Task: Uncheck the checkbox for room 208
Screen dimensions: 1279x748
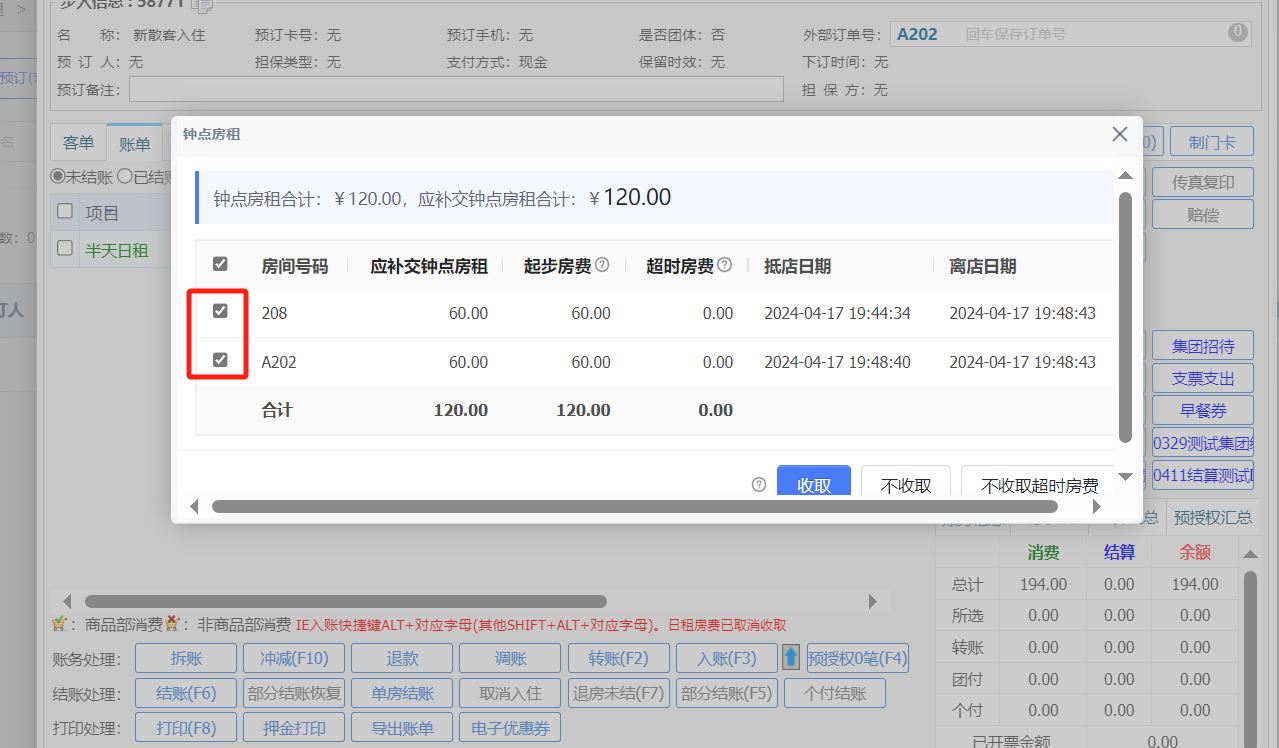Action: pyautogui.click(x=221, y=311)
